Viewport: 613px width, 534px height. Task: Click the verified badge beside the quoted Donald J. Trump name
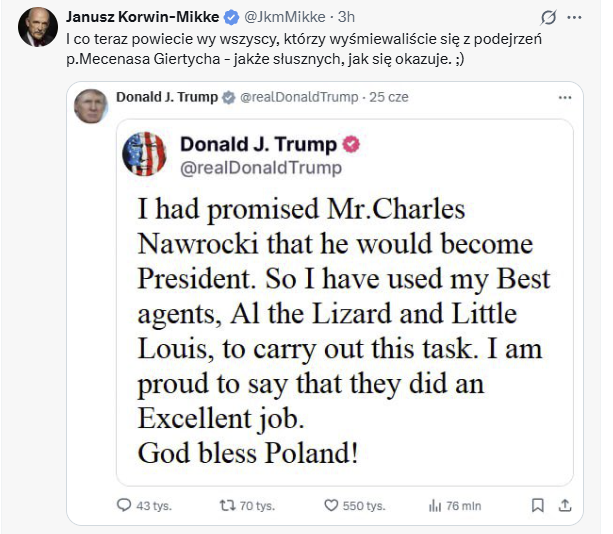tap(228, 97)
